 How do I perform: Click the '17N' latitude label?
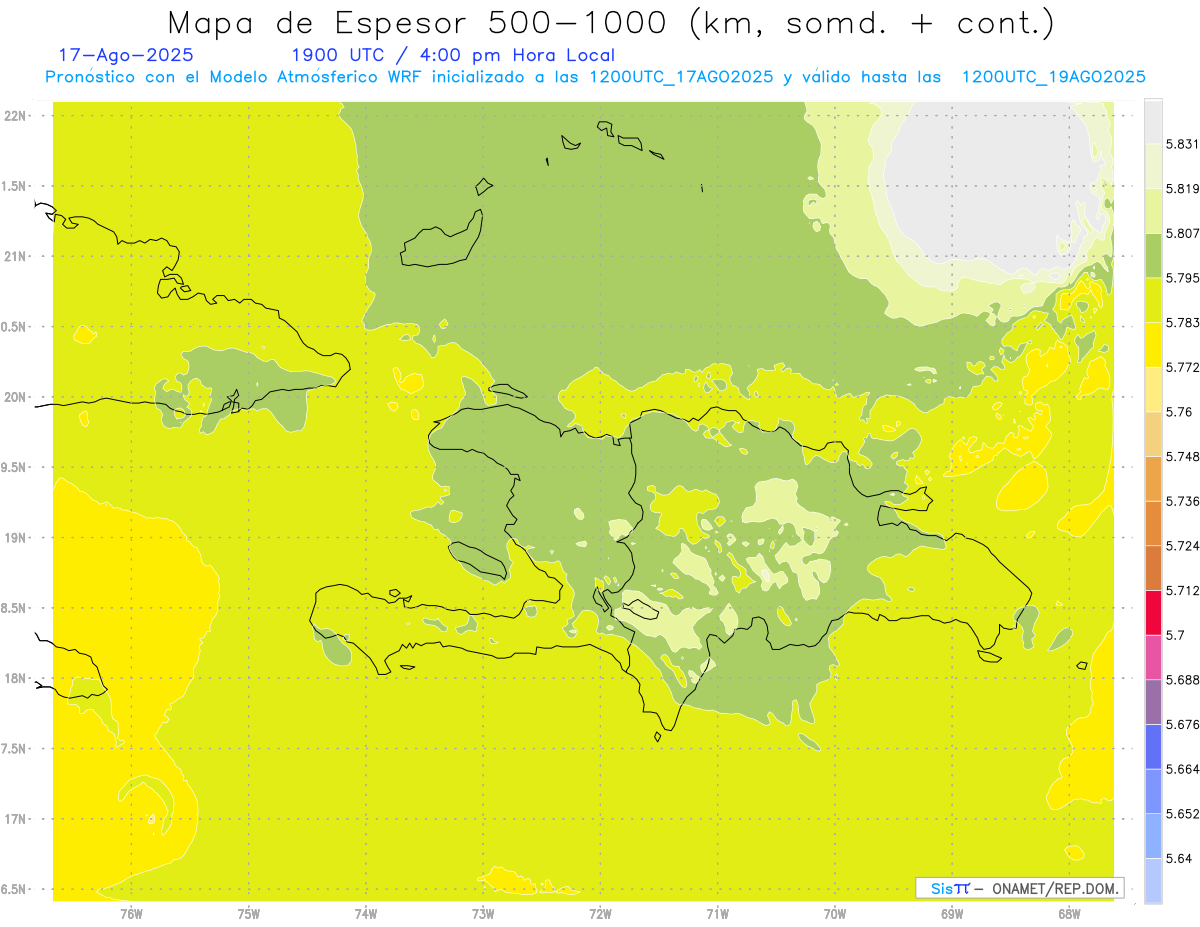point(16,819)
